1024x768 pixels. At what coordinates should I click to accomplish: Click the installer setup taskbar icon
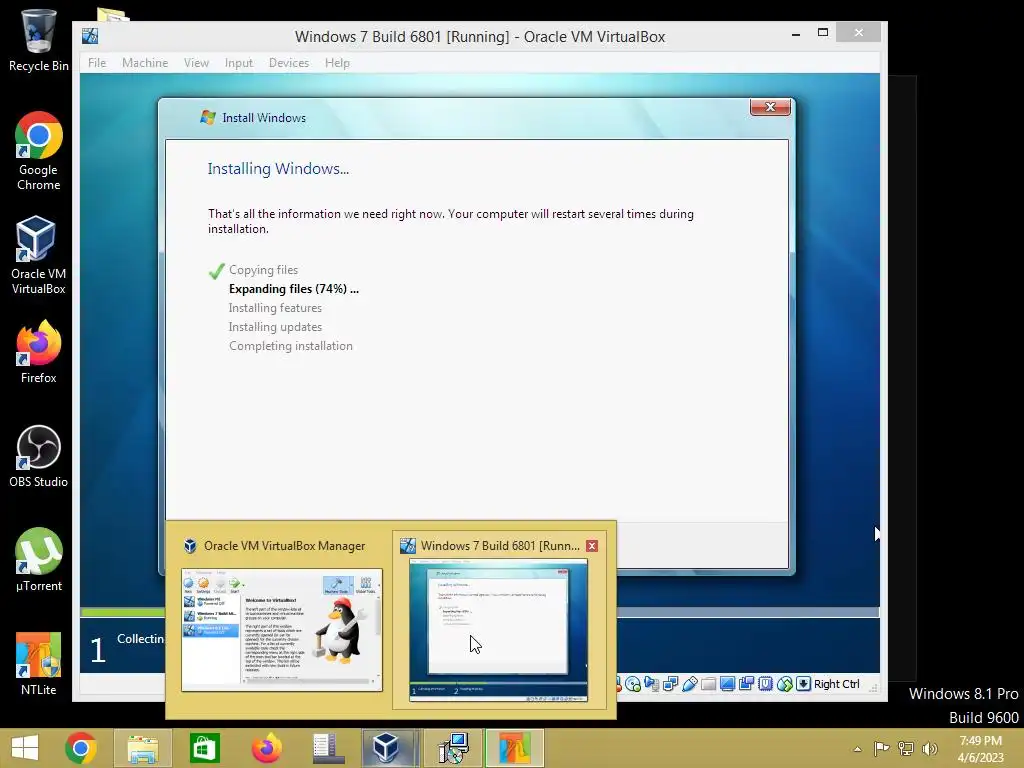click(453, 748)
